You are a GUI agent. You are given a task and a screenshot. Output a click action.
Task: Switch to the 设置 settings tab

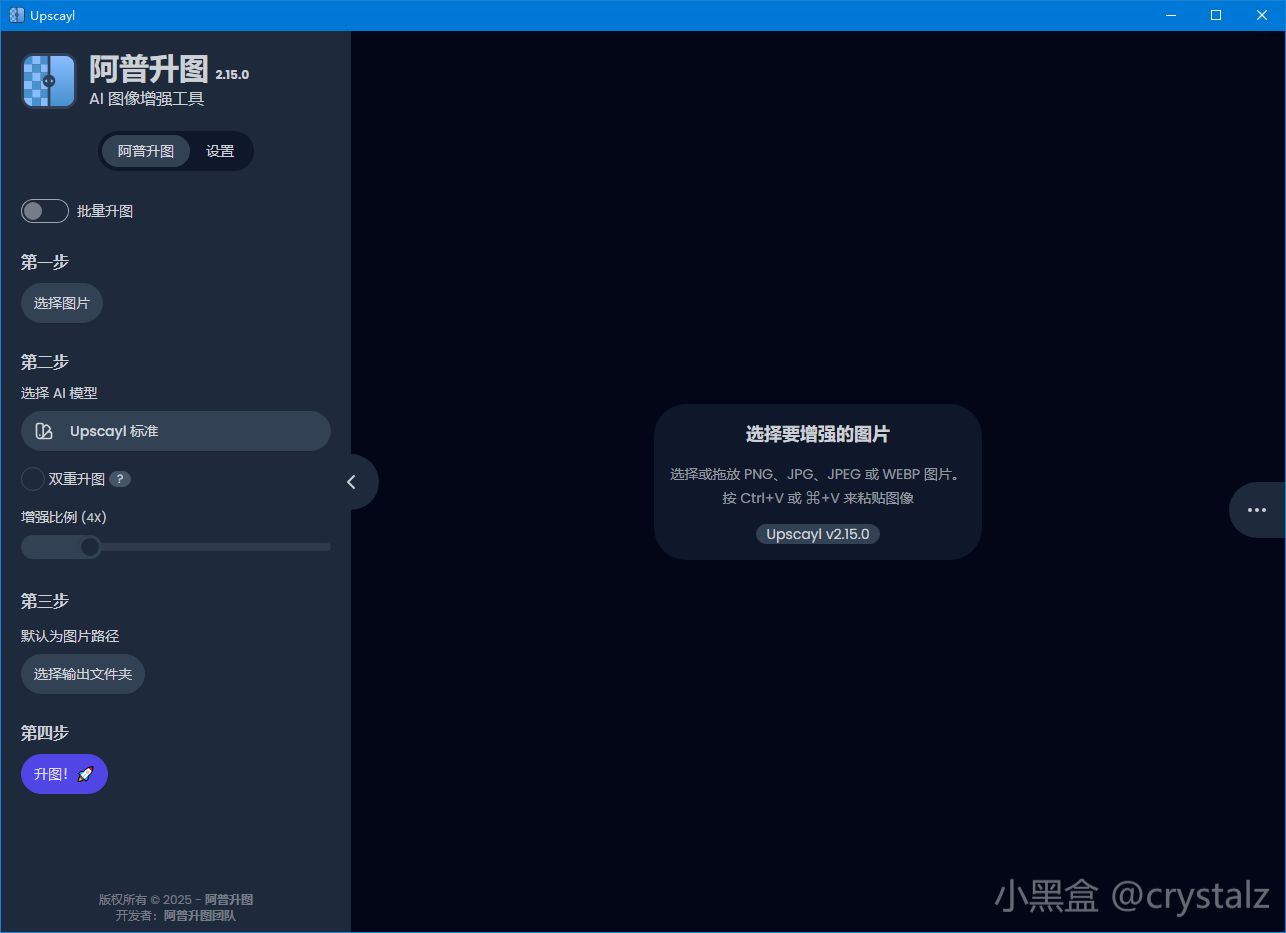[220, 151]
